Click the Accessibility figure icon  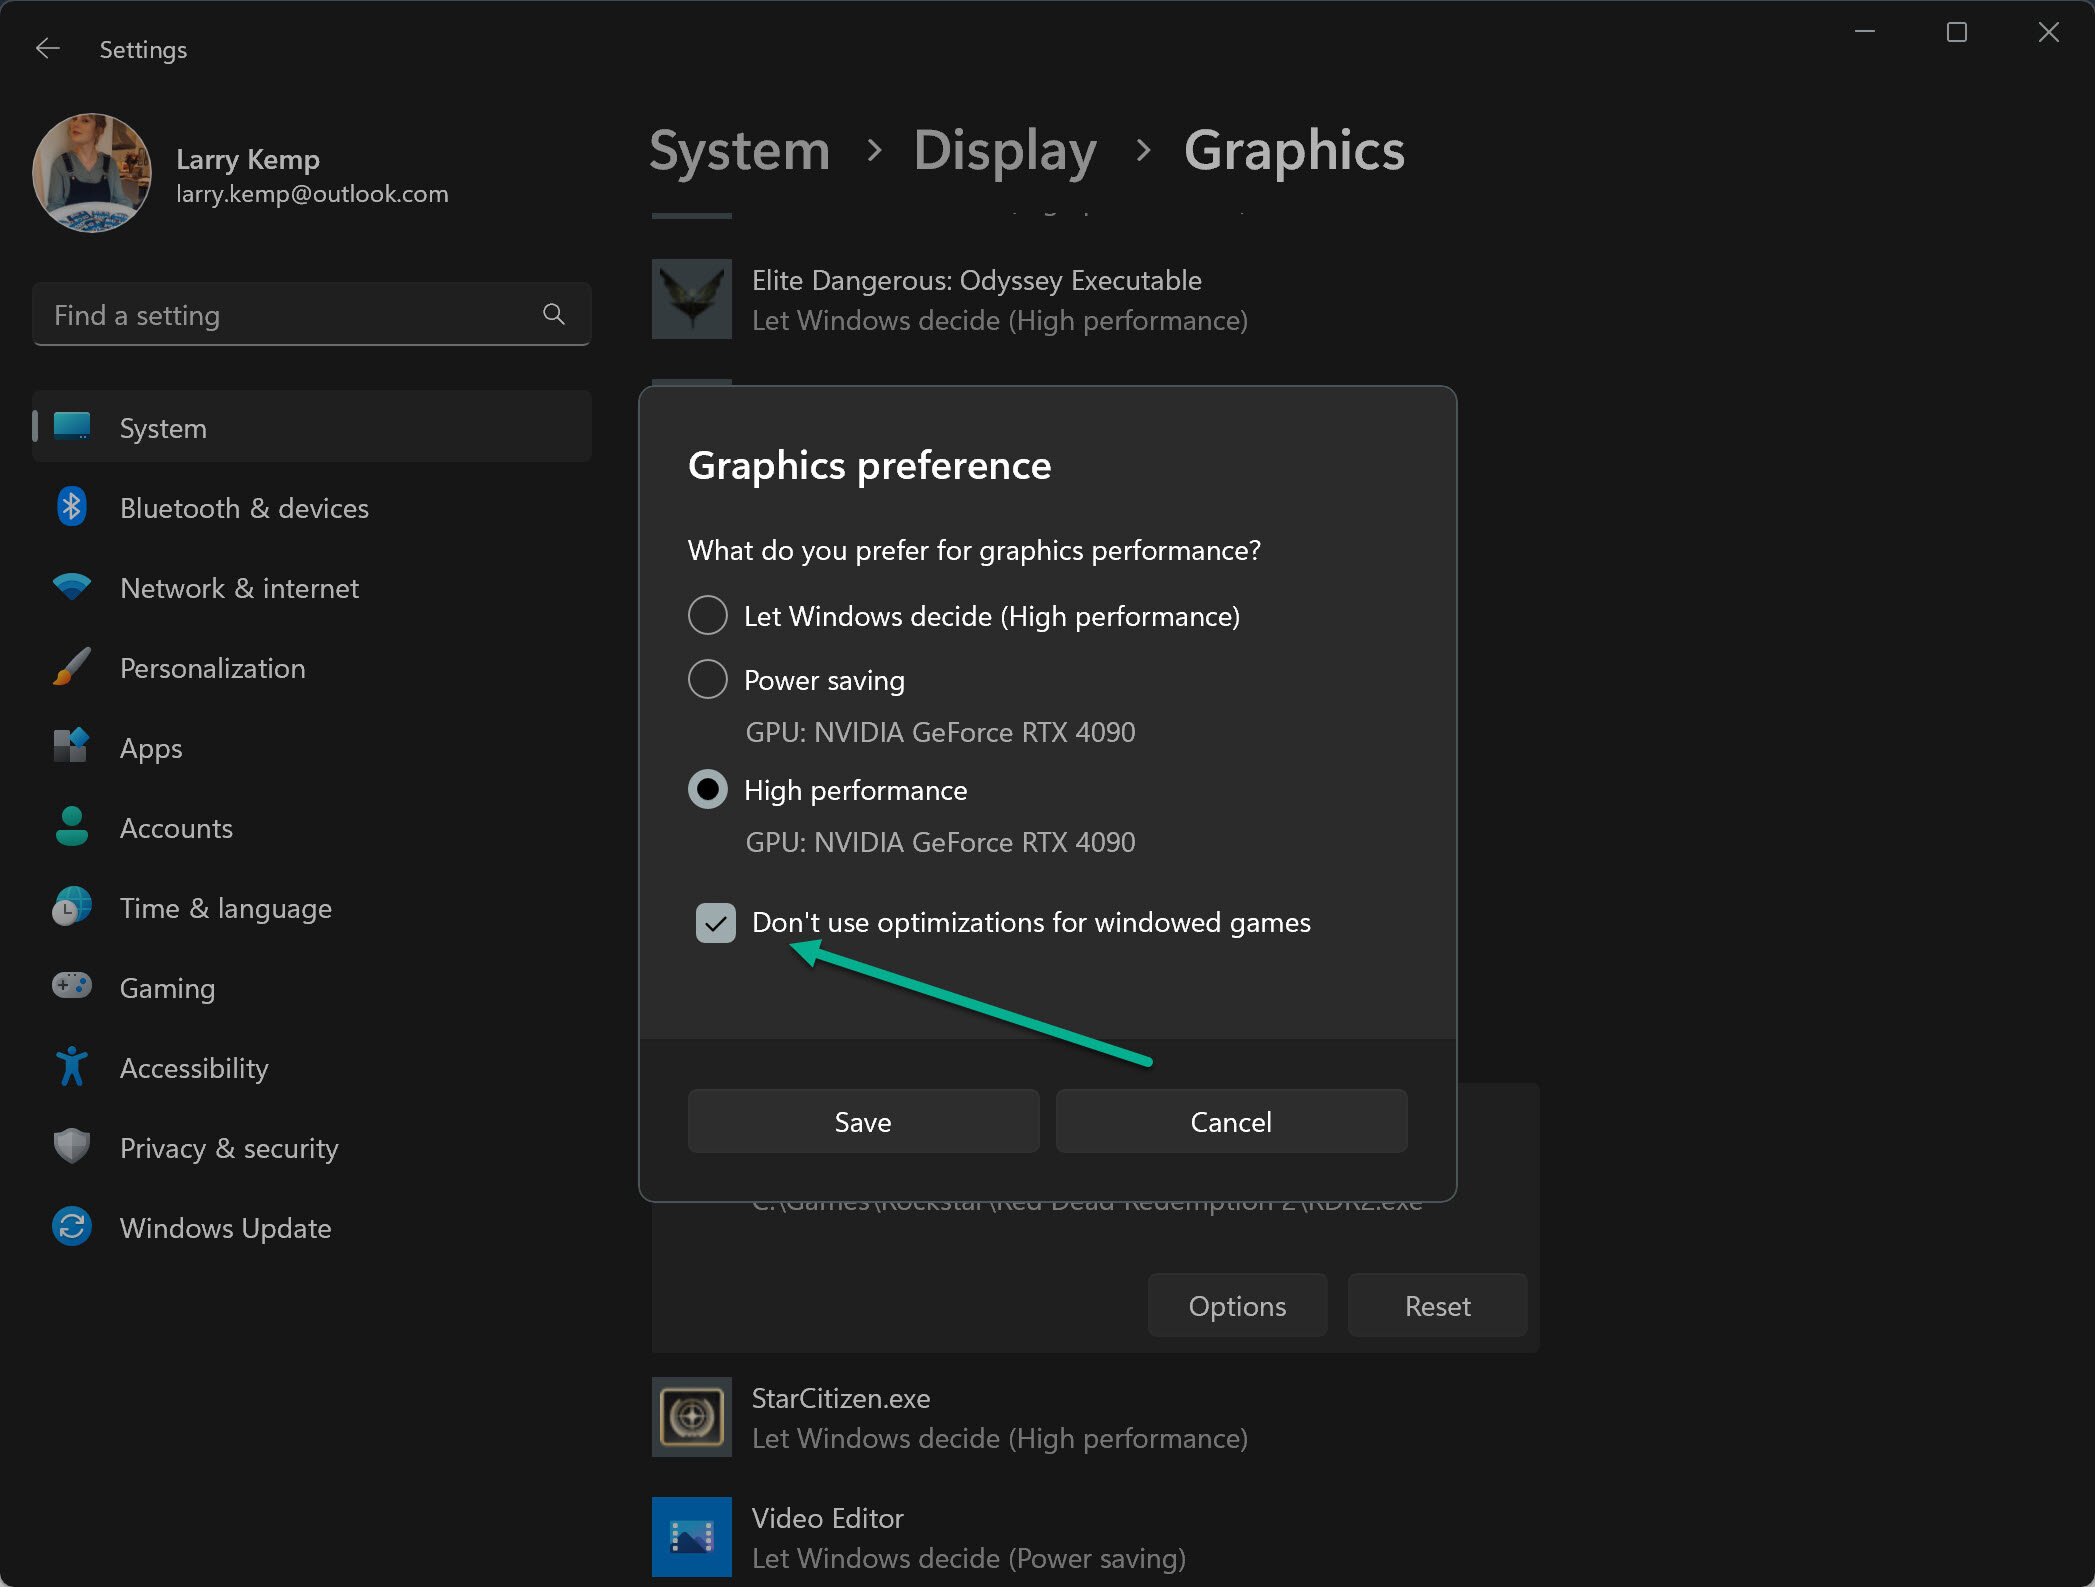[x=71, y=1067]
